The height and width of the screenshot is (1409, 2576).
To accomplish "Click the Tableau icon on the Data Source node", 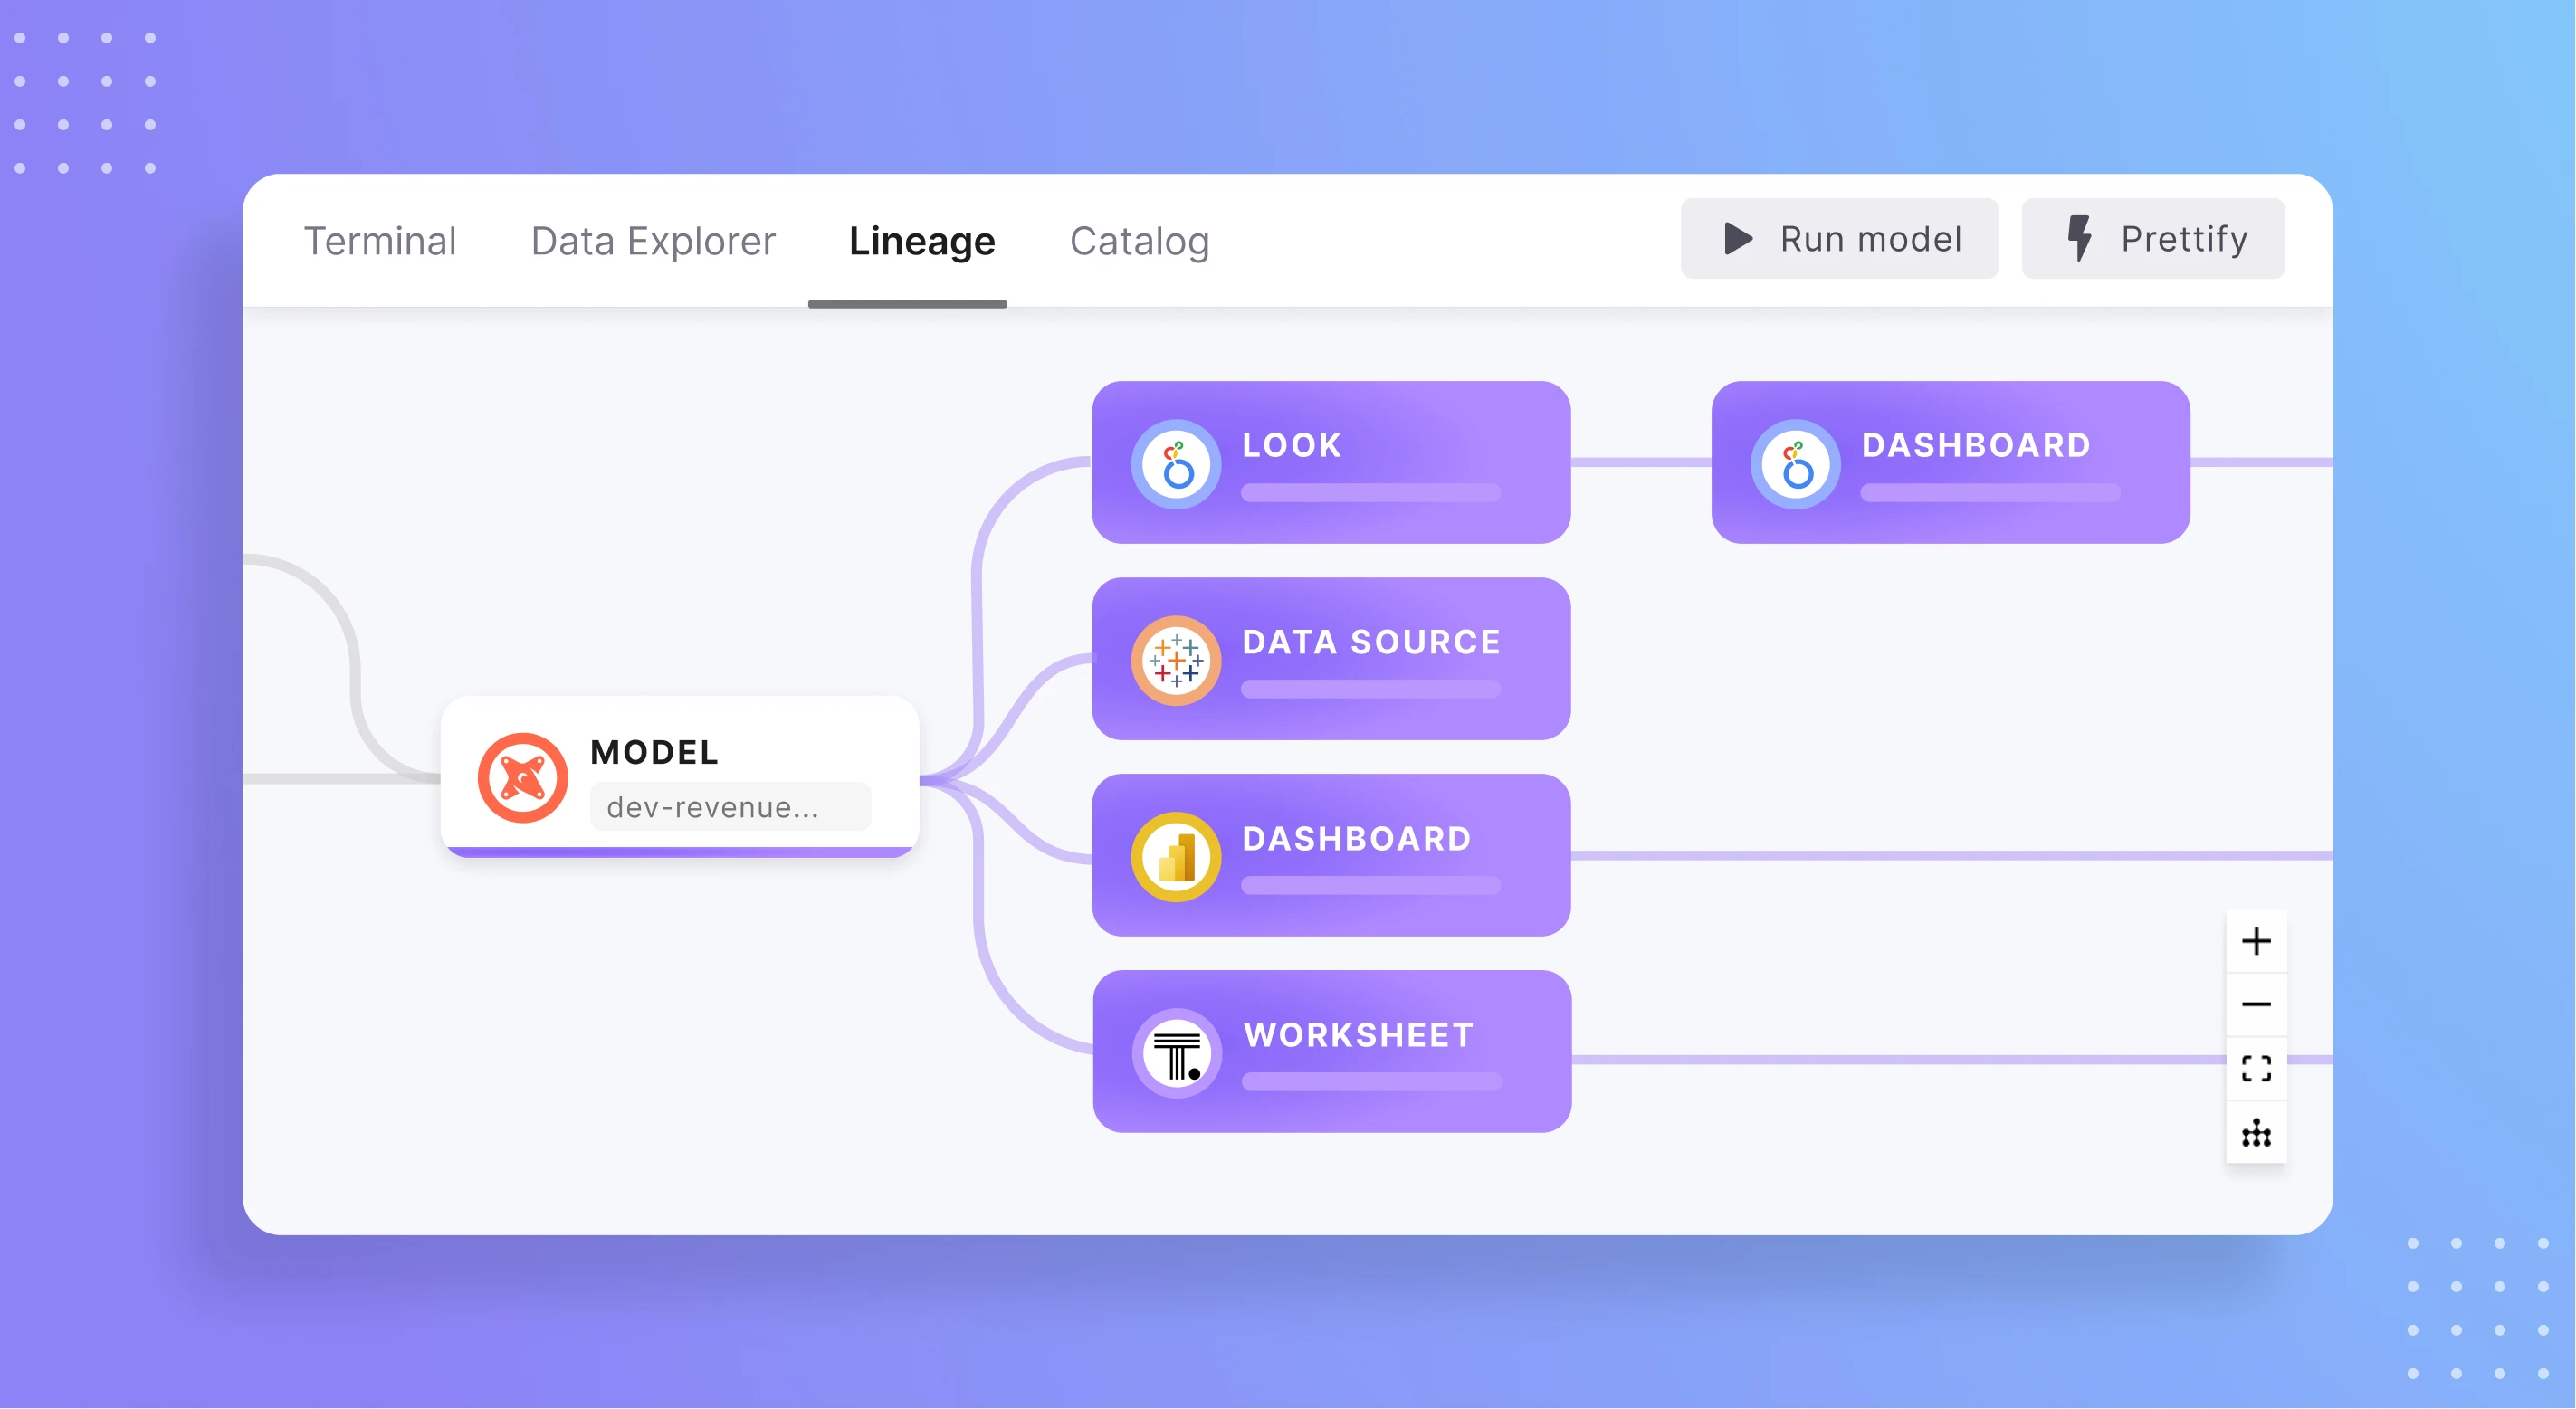I will click(1176, 661).
